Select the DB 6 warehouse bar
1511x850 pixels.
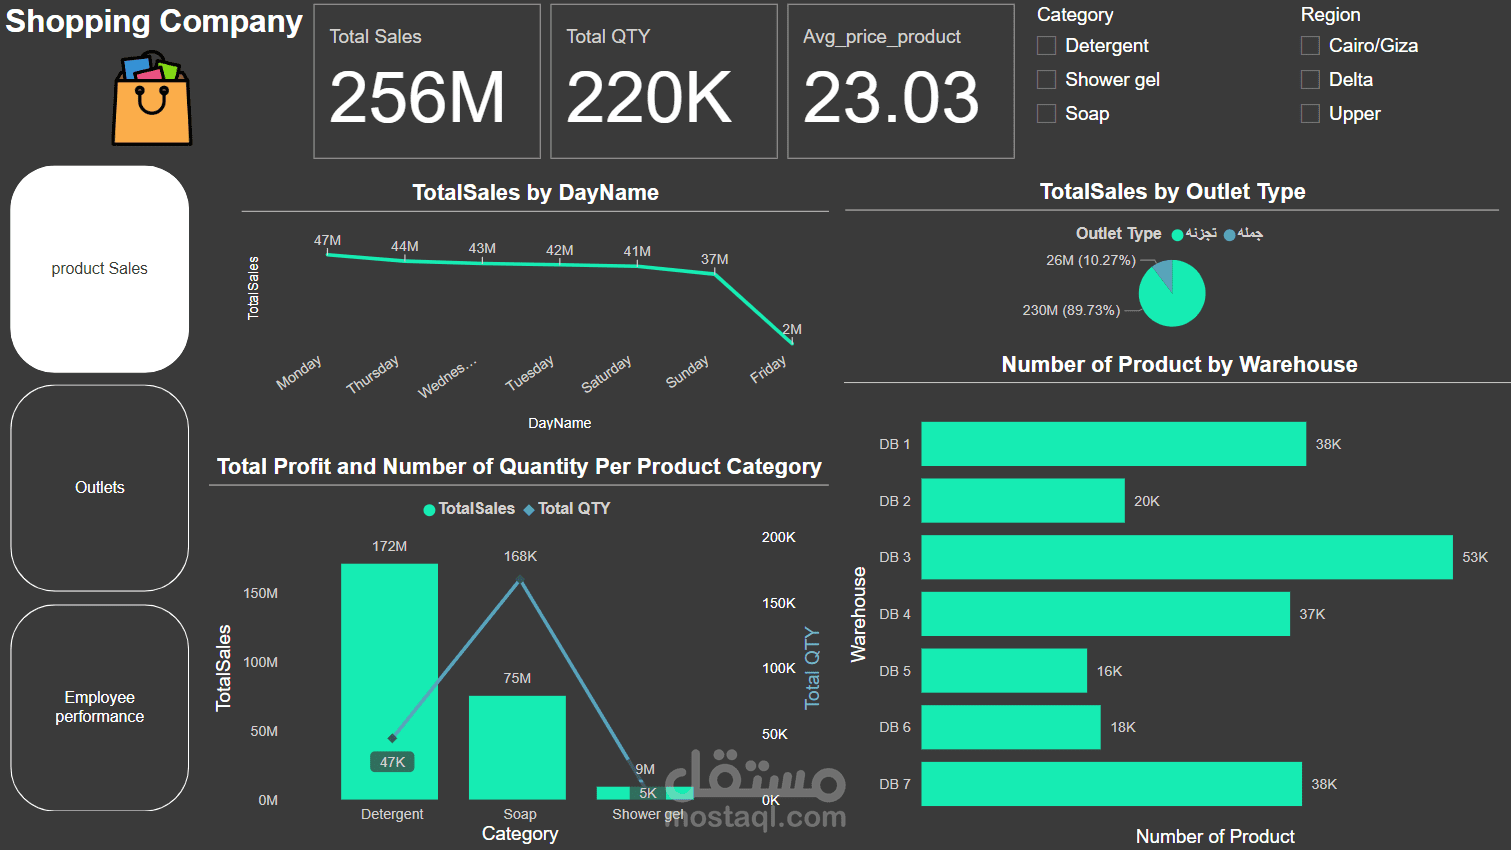[x=1011, y=727]
